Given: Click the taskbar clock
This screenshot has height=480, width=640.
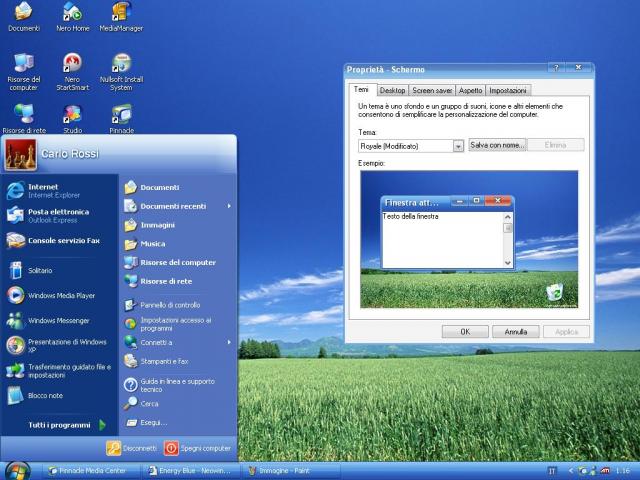Looking at the screenshot, I should pos(622,471).
